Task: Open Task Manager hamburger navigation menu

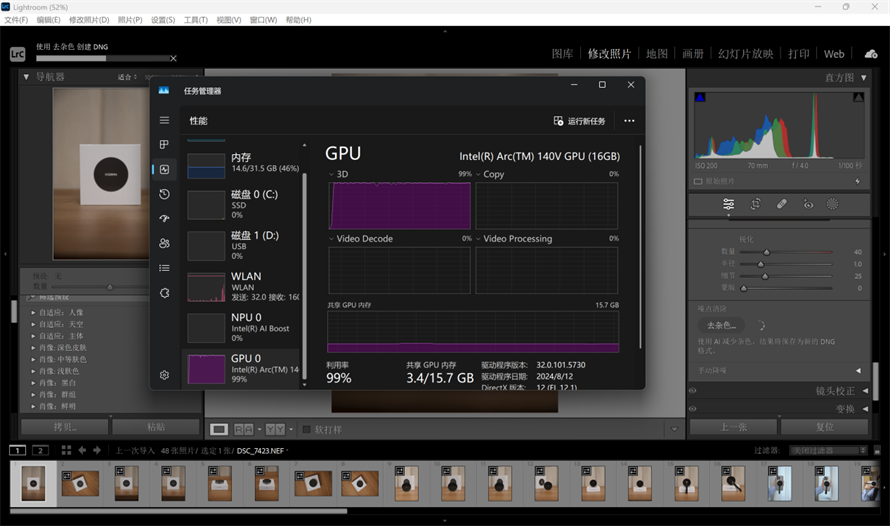Action: (164, 120)
